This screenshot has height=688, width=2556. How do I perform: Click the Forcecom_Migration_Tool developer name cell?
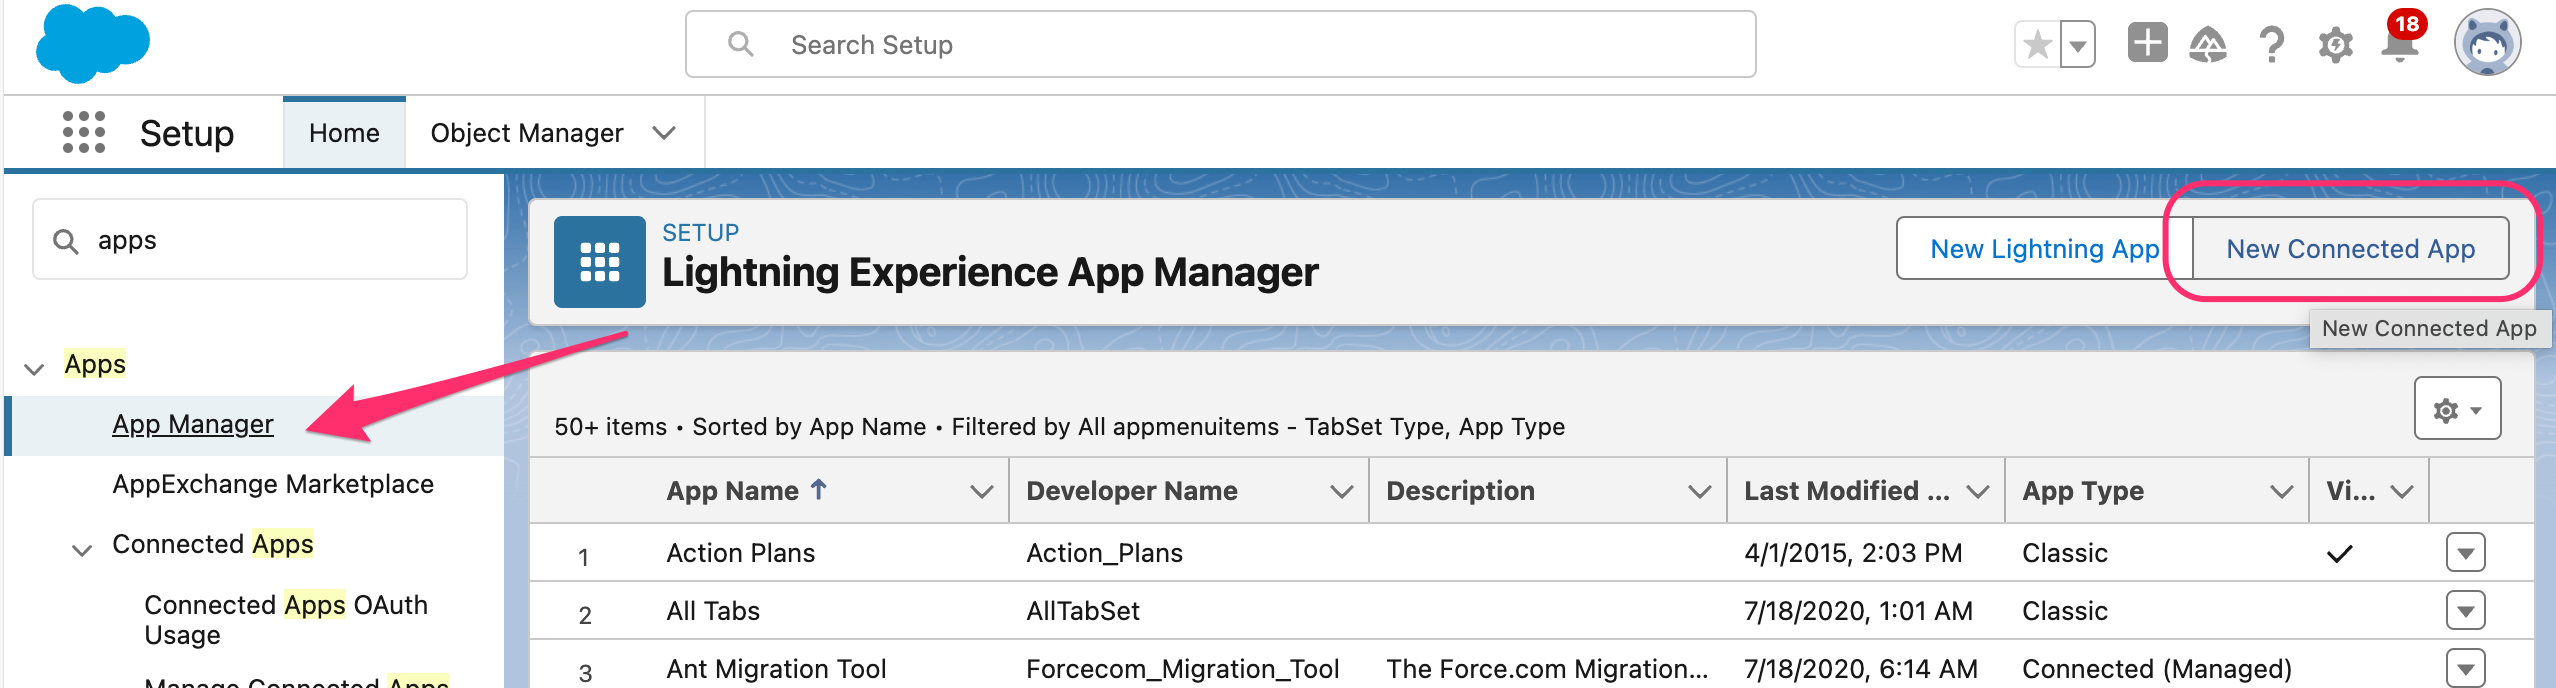1182,668
